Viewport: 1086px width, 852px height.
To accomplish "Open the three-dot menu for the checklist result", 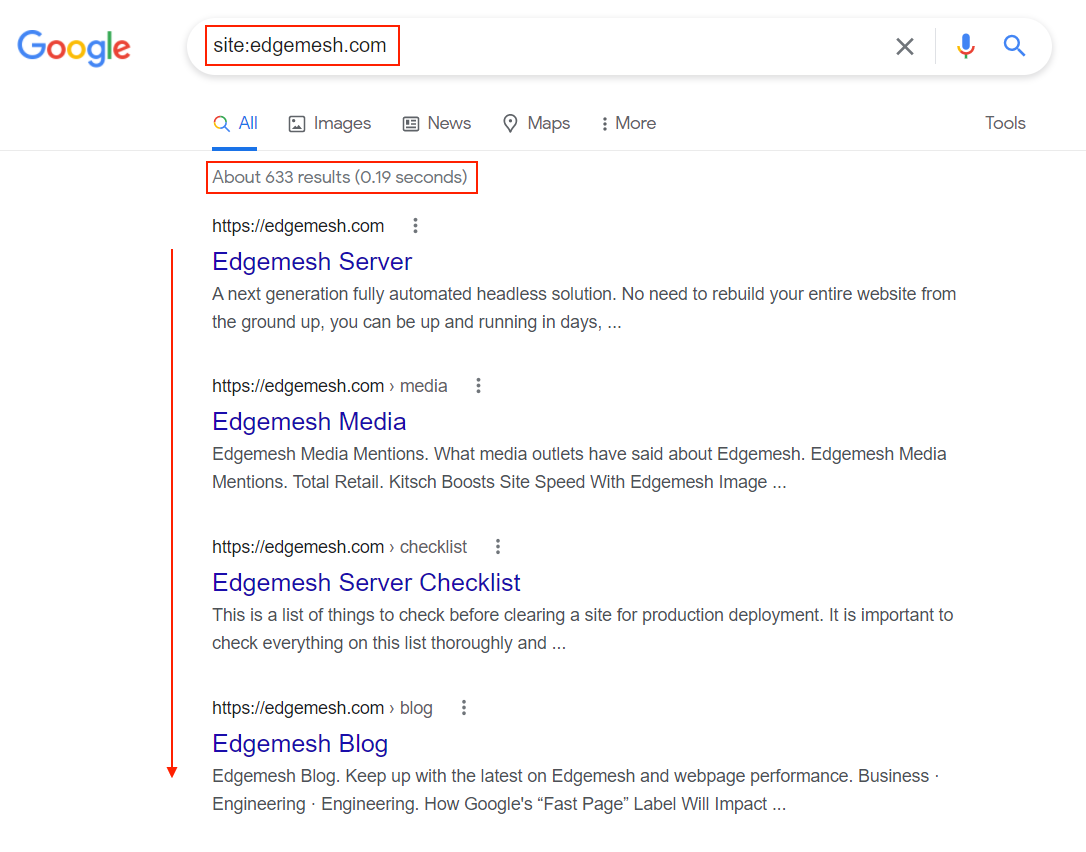I will 497,547.
